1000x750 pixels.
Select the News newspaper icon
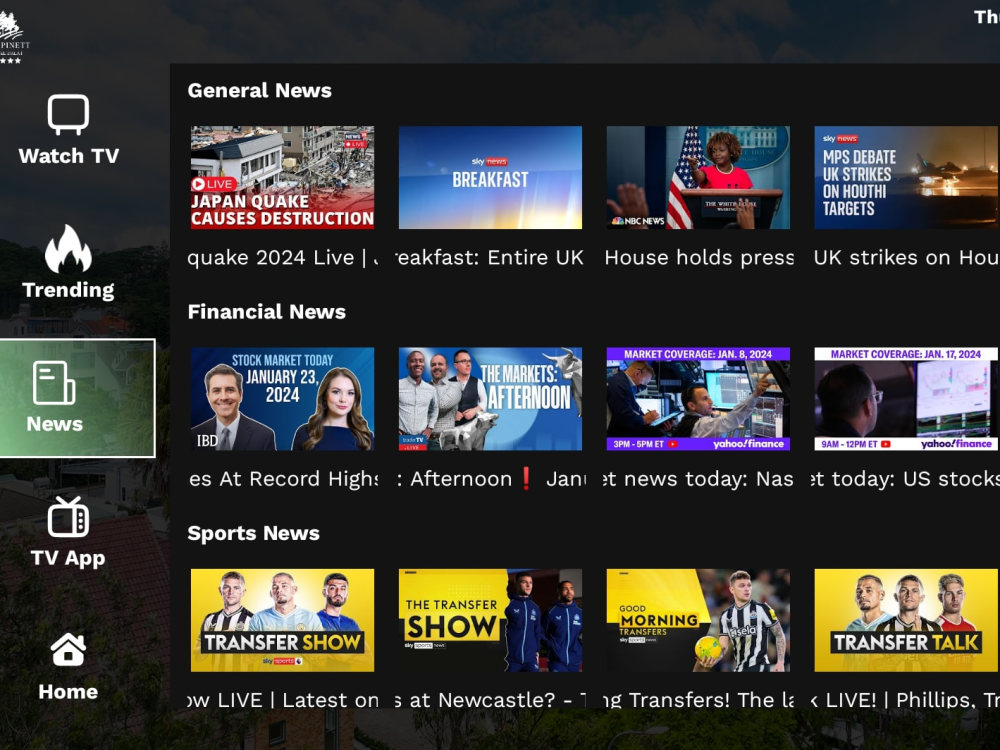click(54, 383)
